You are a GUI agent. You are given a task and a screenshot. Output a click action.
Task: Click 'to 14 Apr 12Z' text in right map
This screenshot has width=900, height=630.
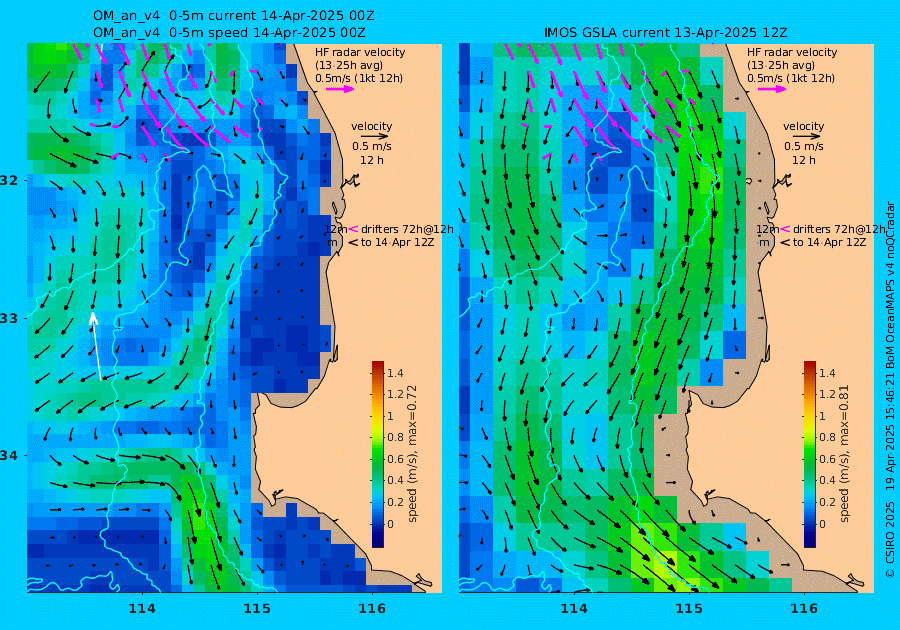point(829,243)
